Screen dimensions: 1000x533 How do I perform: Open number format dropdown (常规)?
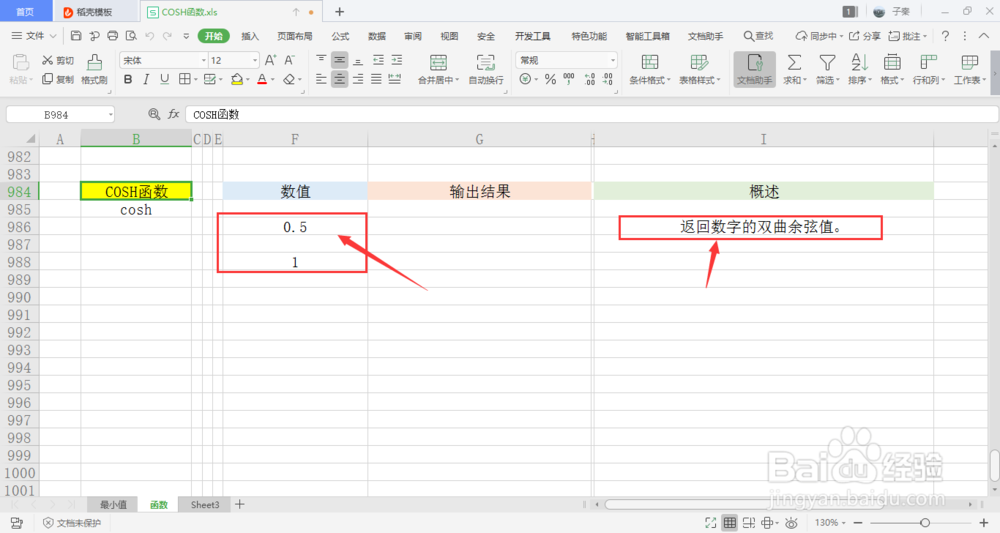612,60
